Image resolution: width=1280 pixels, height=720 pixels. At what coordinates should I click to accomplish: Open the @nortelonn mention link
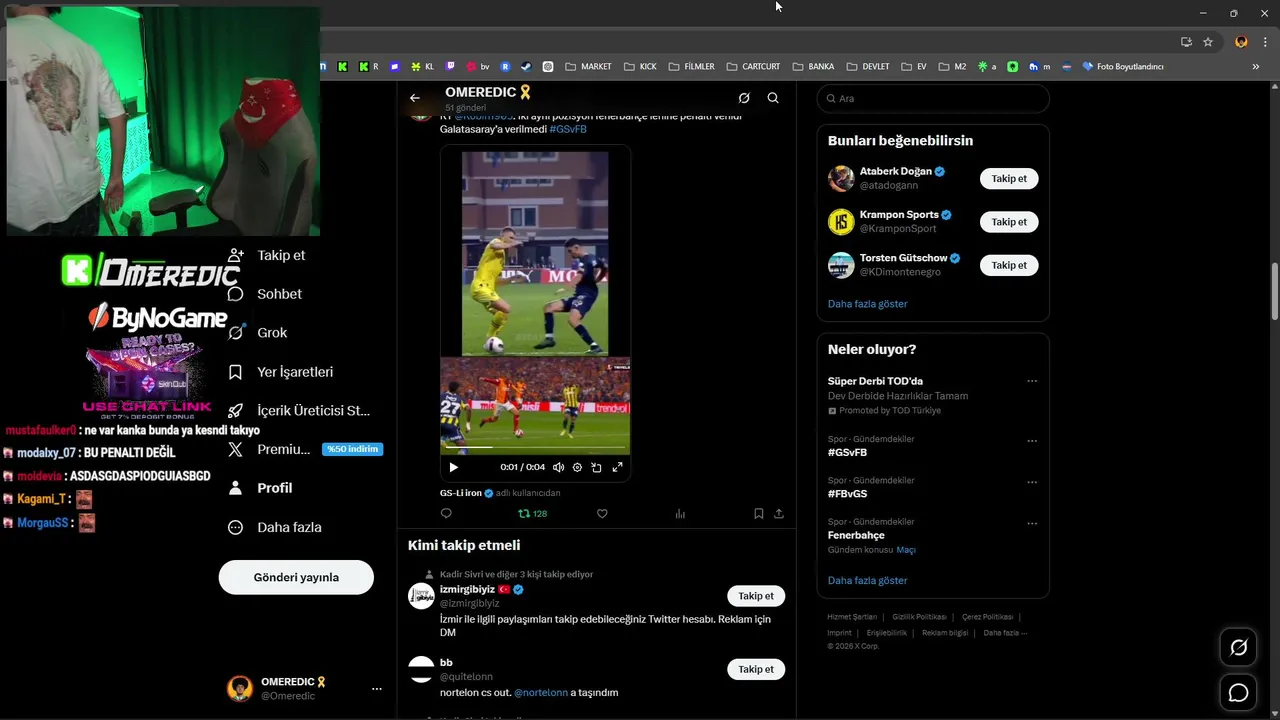(540, 692)
